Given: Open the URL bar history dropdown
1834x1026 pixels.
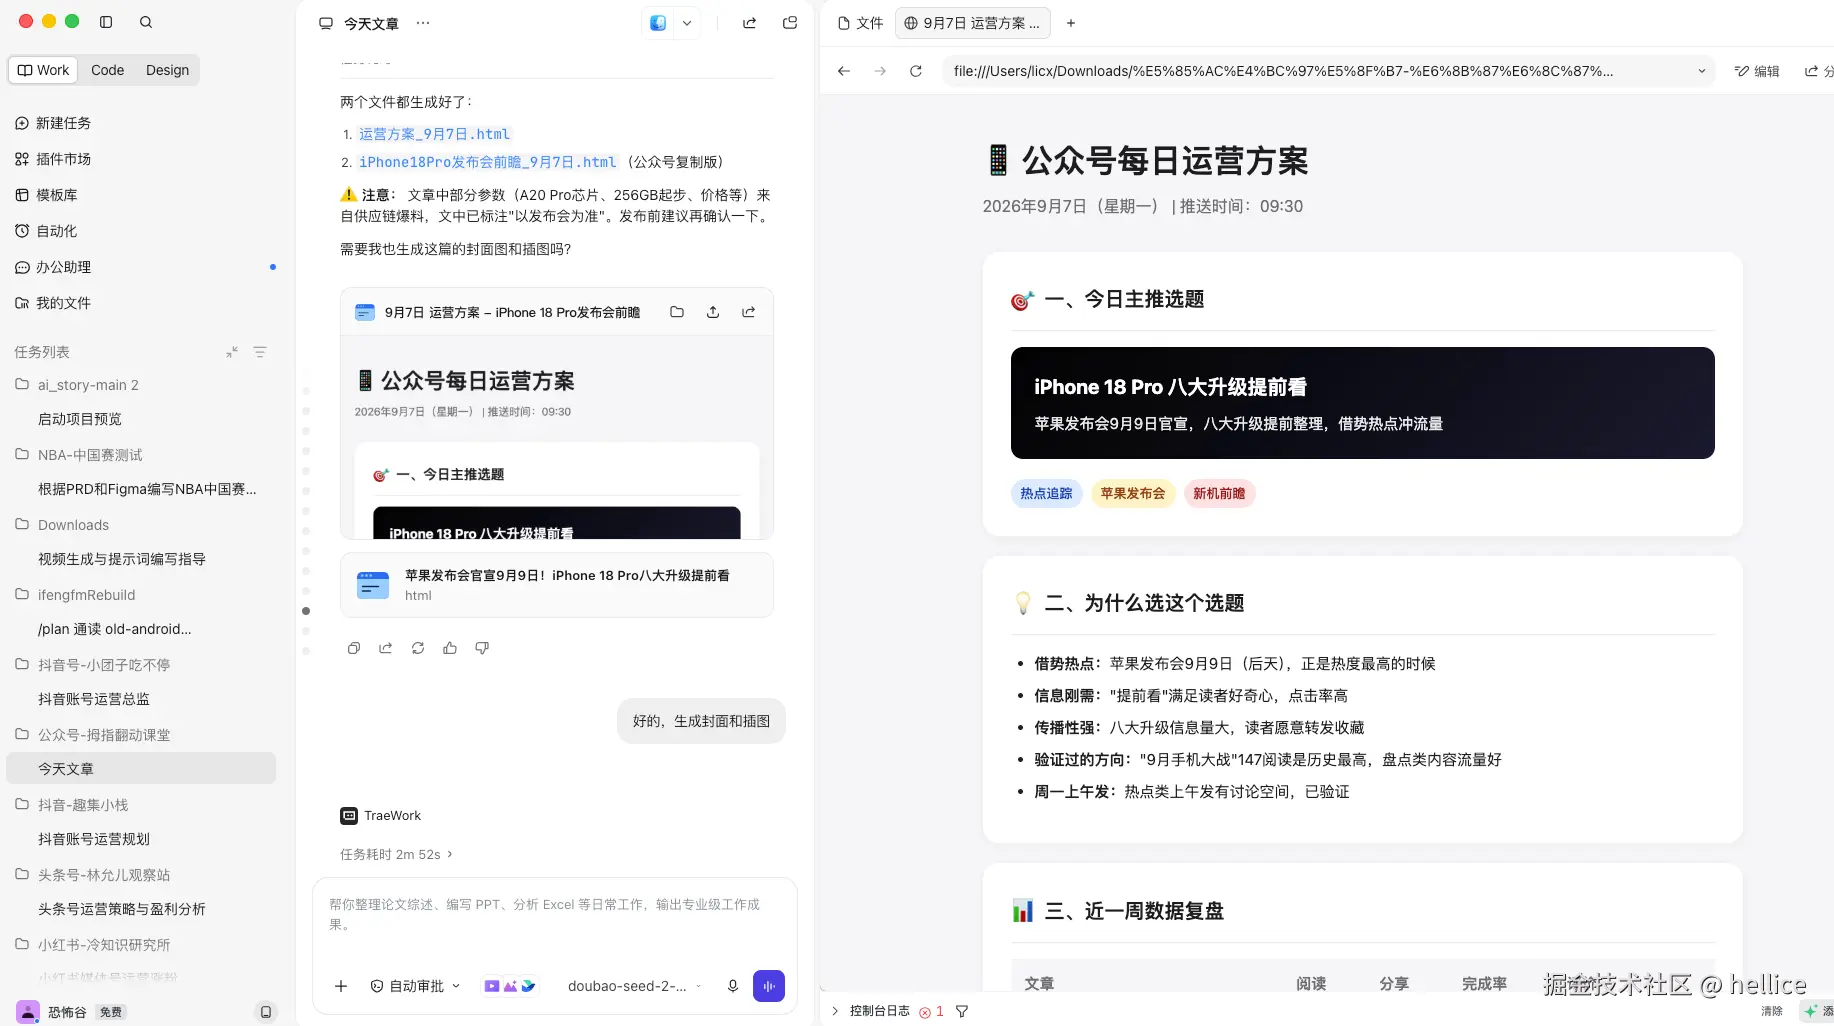Looking at the screenshot, I should tap(1702, 71).
